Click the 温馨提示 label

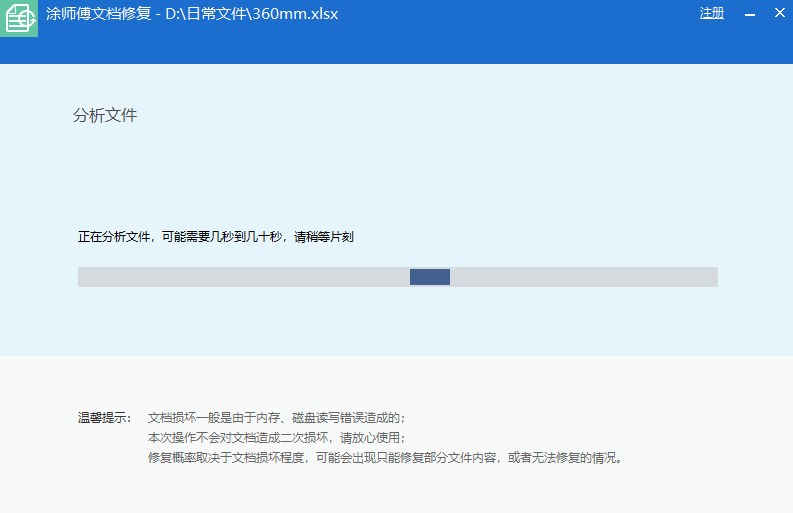pos(104,418)
